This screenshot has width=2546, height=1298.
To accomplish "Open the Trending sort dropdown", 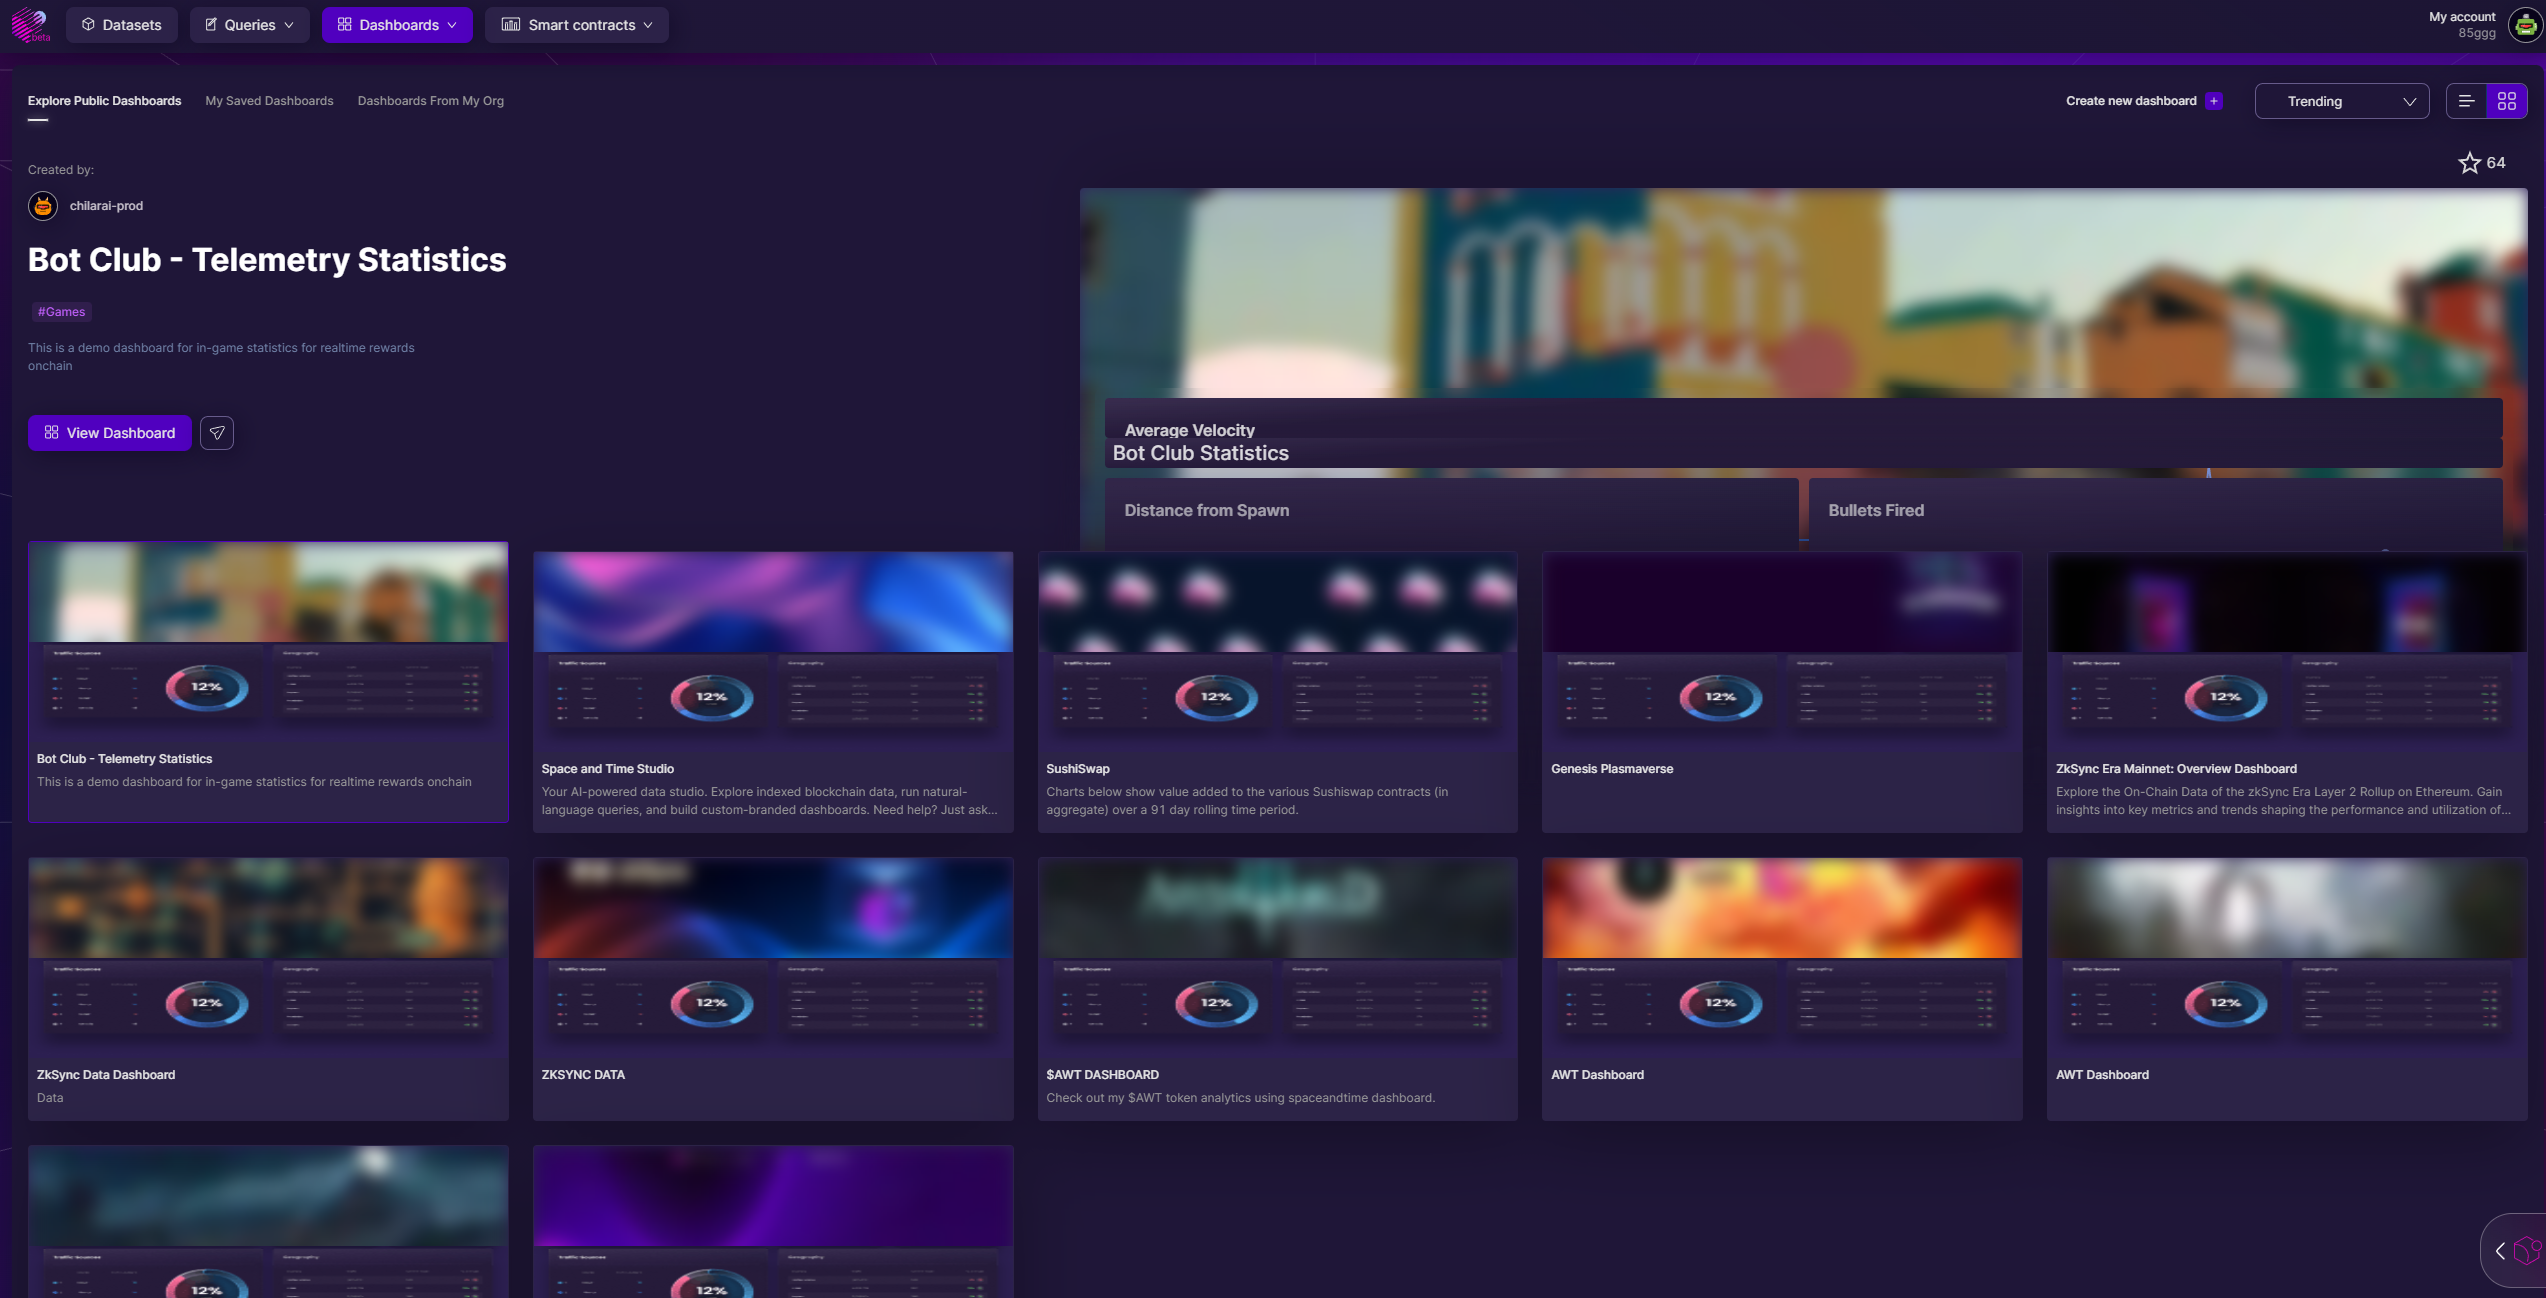I will click(x=2341, y=101).
